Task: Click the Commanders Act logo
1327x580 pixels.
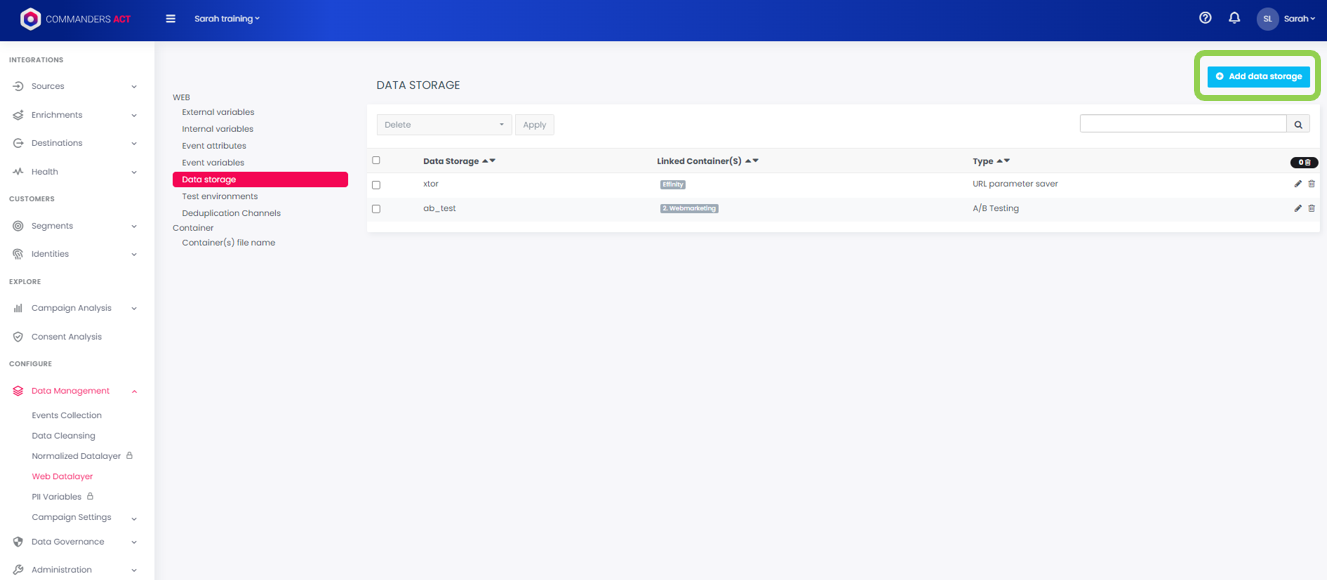Action: click(76, 19)
